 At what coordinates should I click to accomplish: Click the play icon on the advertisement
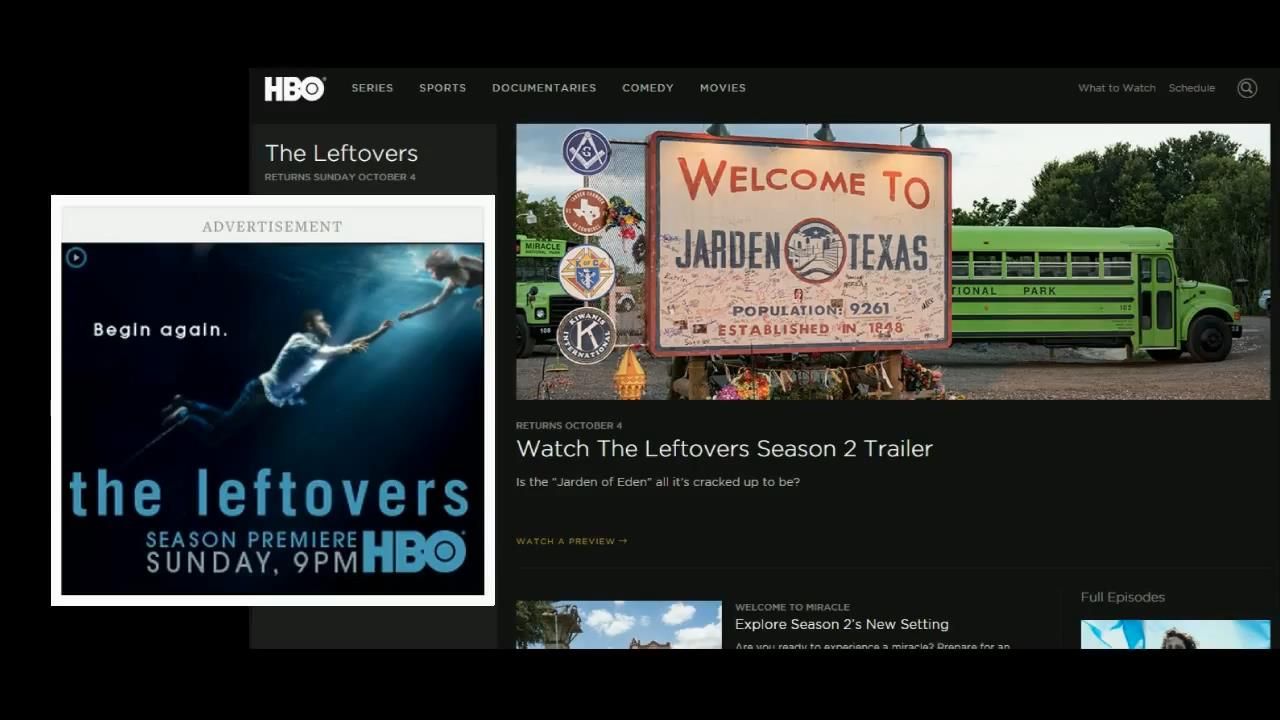[x=76, y=258]
